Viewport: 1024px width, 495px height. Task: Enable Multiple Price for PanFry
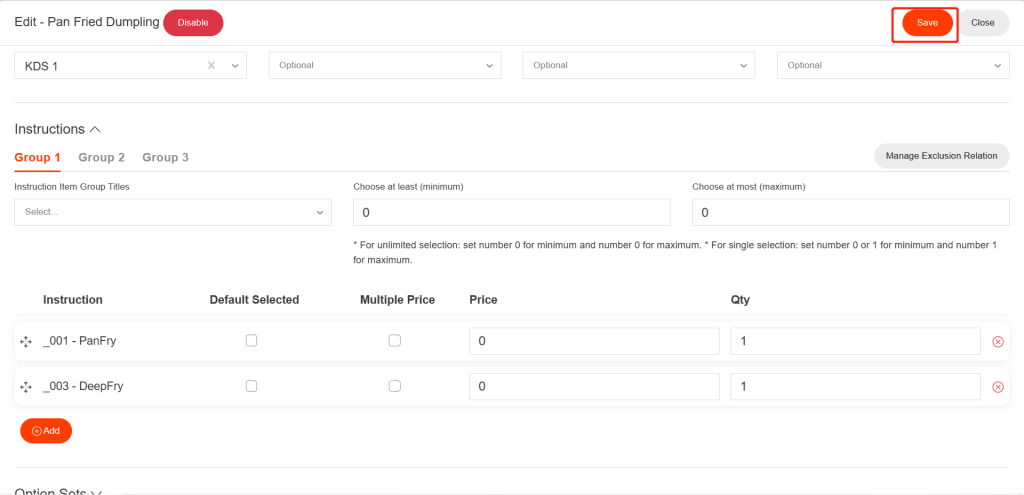coord(395,341)
